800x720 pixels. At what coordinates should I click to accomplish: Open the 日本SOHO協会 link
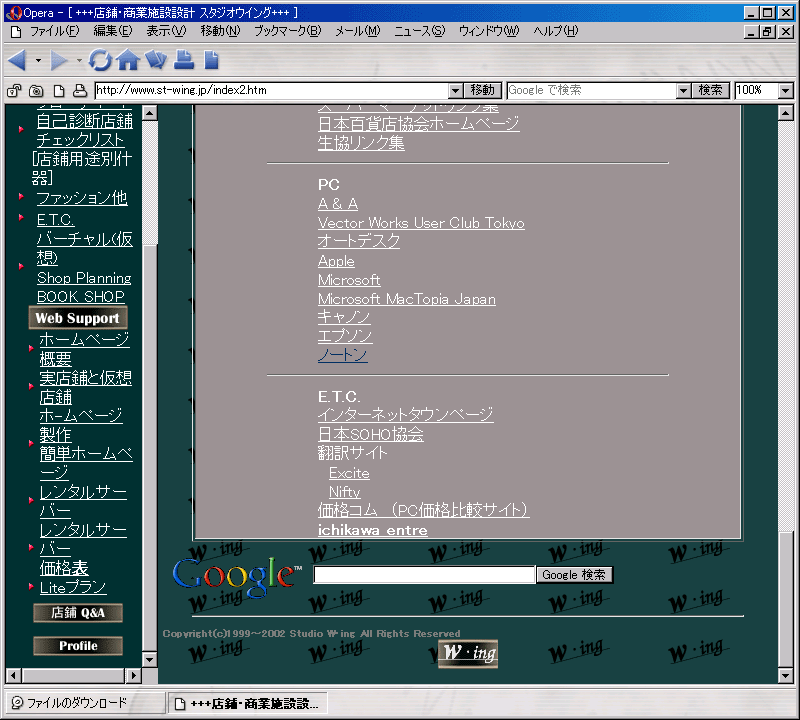(370, 434)
